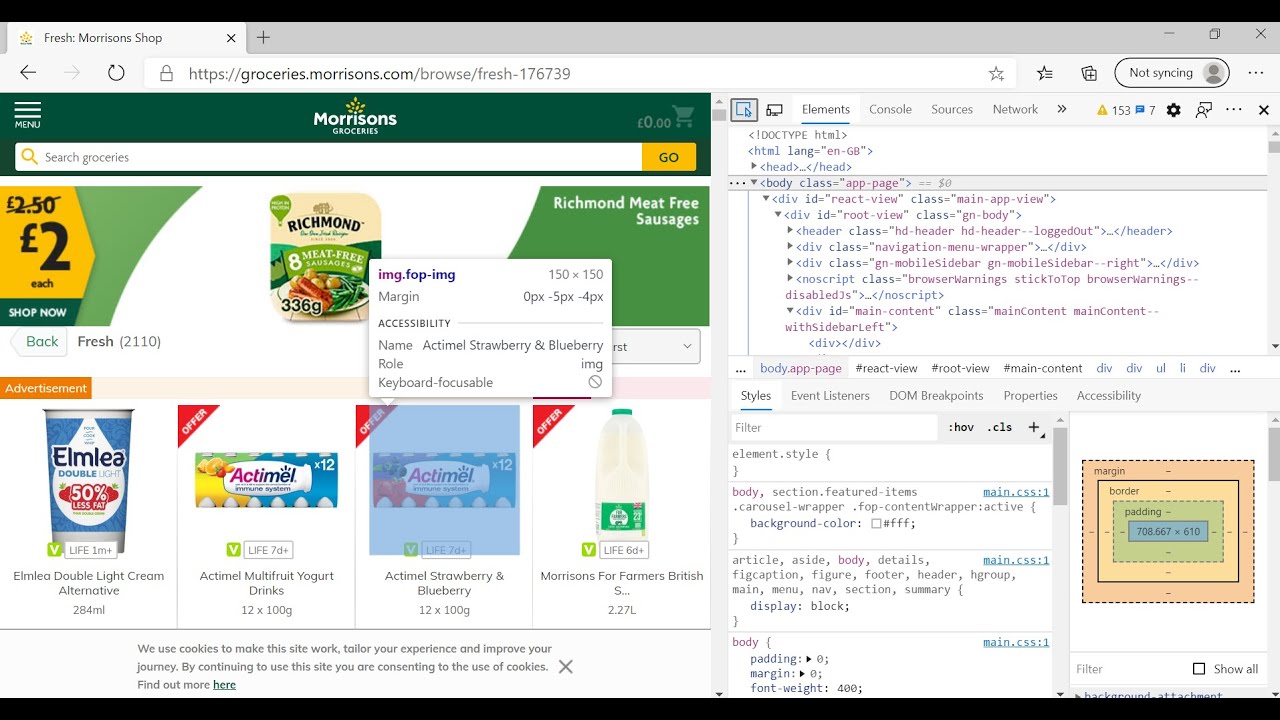
Task: Close the DevTools panel
Action: (x=1264, y=110)
